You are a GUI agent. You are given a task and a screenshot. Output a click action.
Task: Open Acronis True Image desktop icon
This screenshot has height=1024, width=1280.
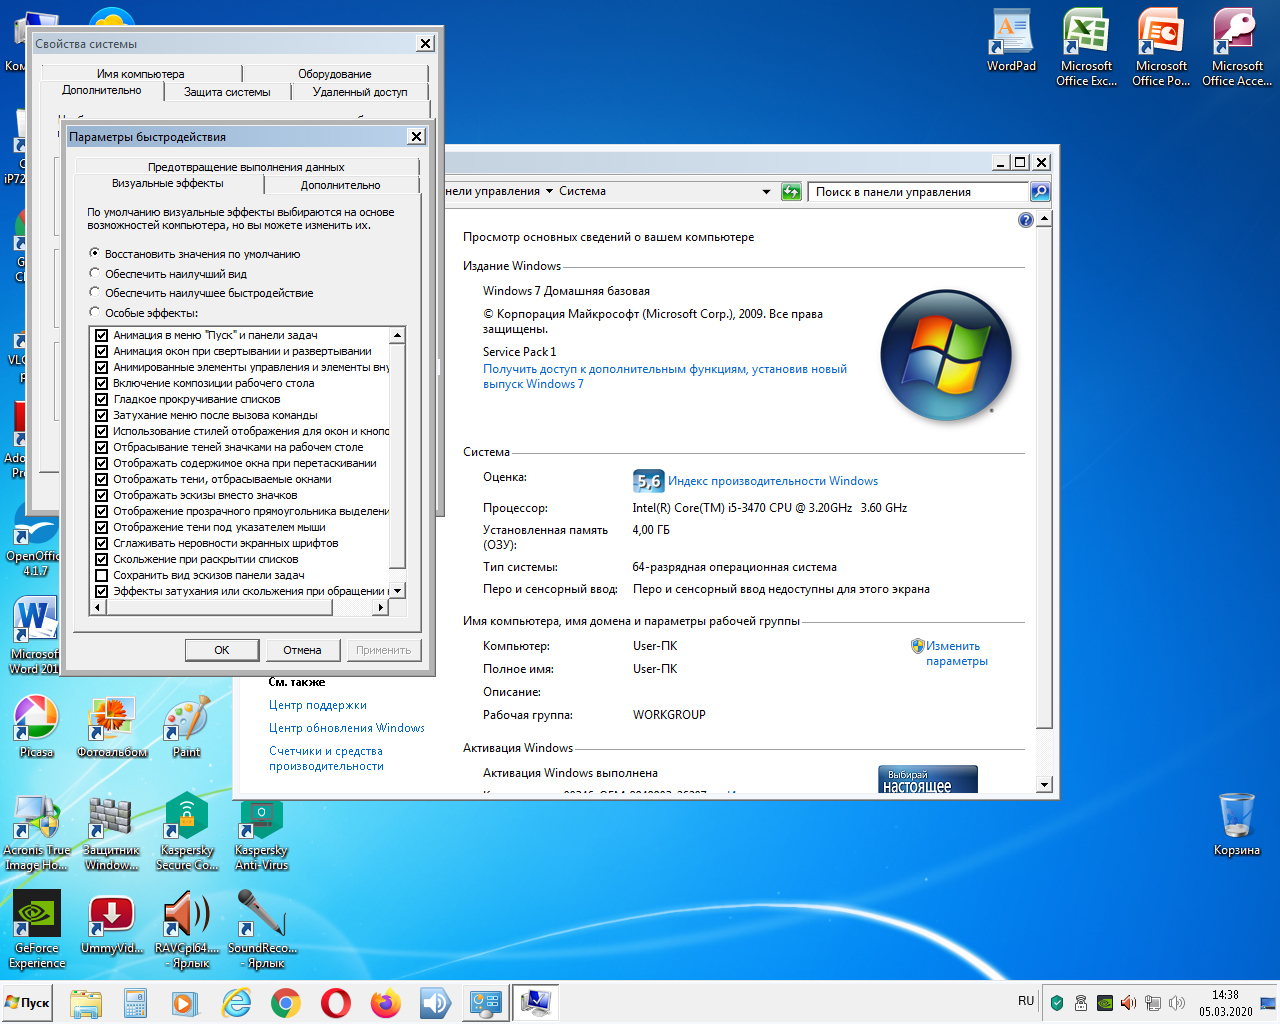click(36, 832)
